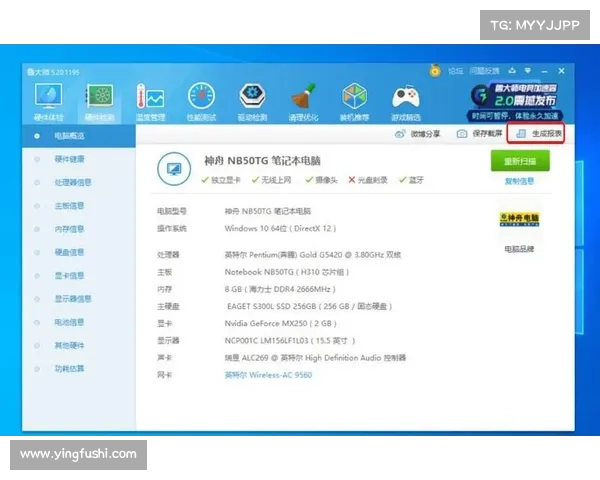Click the 复制信息 copy info link
This screenshot has width=600, height=480.
(x=519, y=181)
